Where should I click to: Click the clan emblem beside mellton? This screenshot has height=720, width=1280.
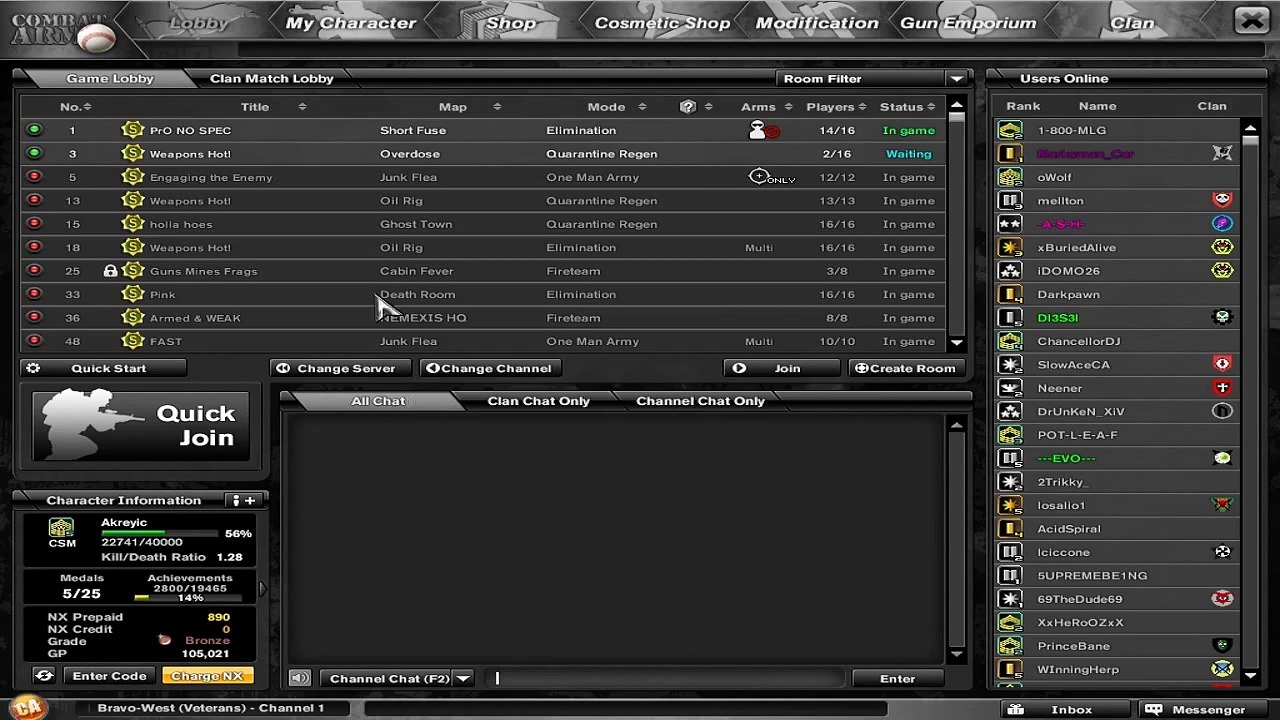1222,200
